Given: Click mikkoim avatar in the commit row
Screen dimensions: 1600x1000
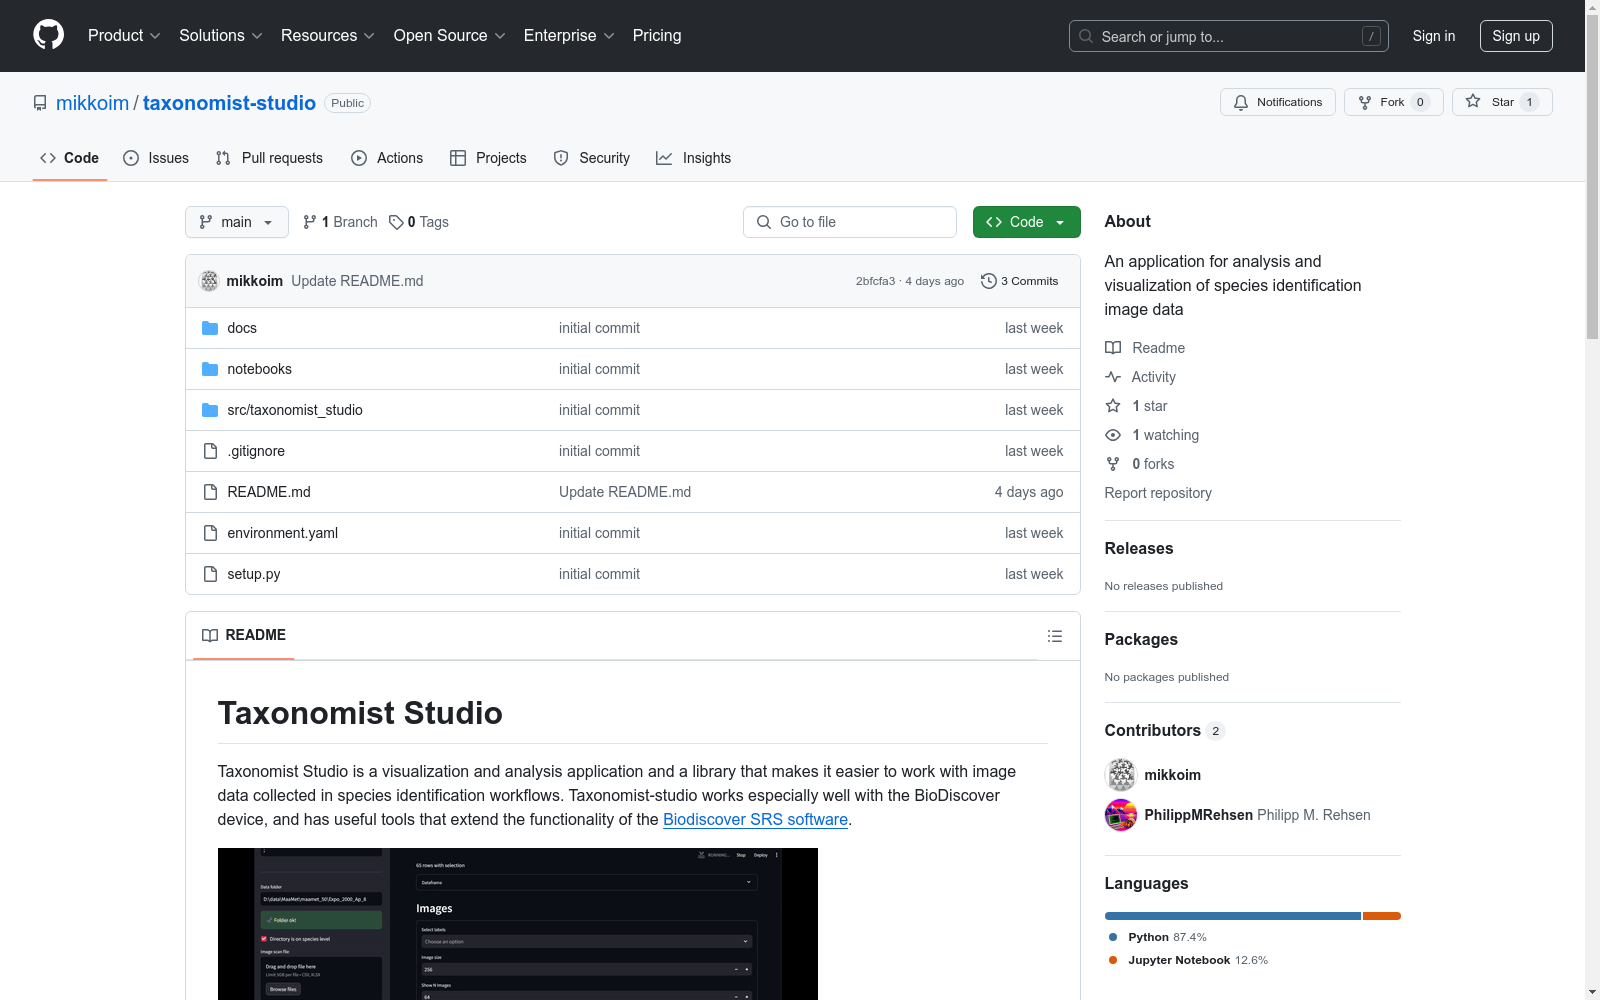Looking at the screenshot, I should click(x=209, y=281).
